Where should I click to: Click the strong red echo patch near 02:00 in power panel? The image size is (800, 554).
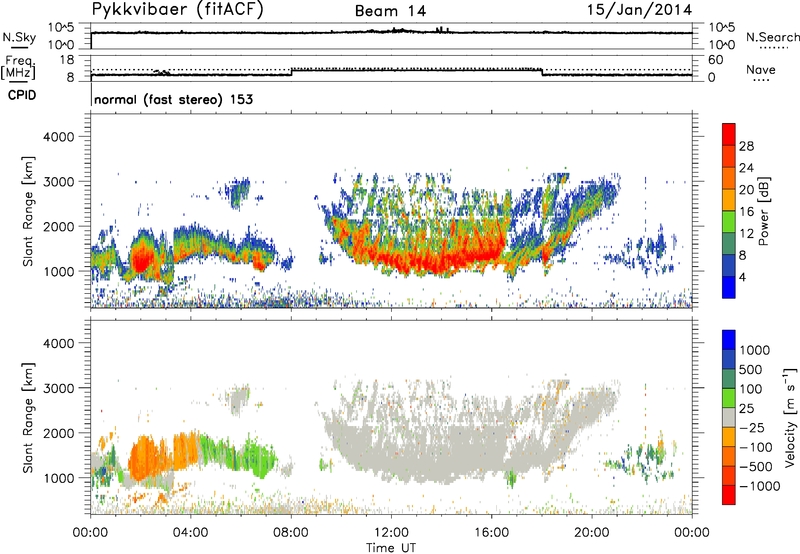point(142,259)
